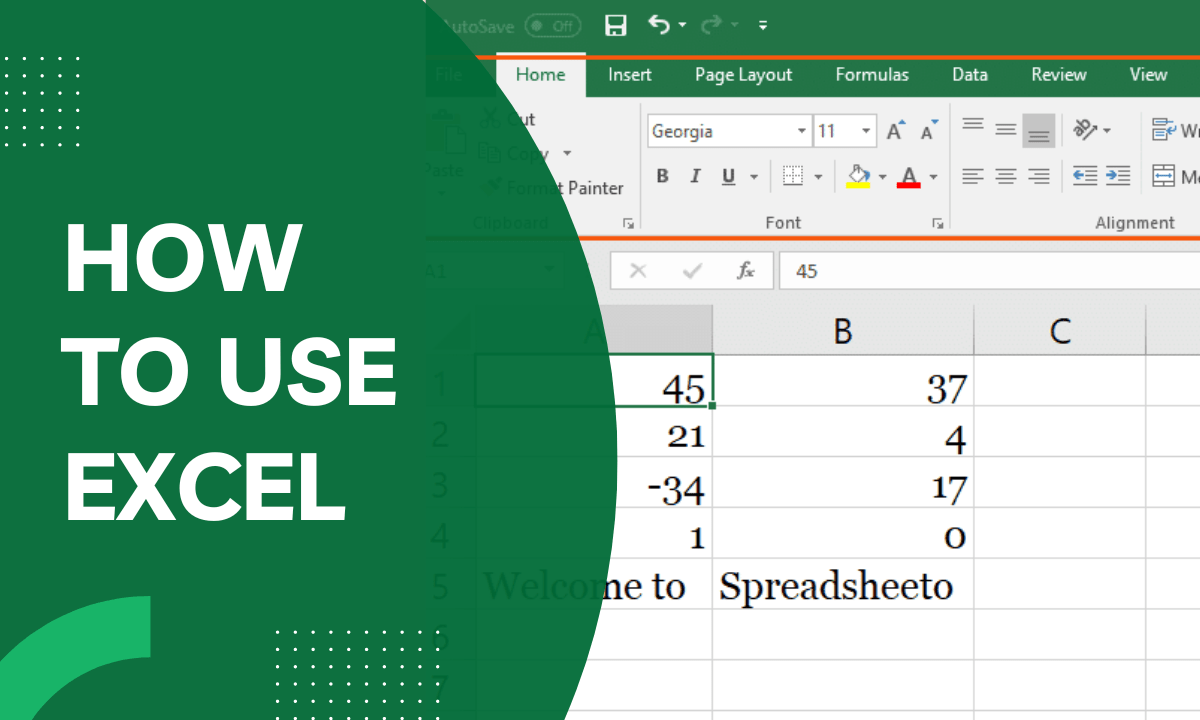
Task: Open the Georgia font name dropdown
Action: pos(802,132)
